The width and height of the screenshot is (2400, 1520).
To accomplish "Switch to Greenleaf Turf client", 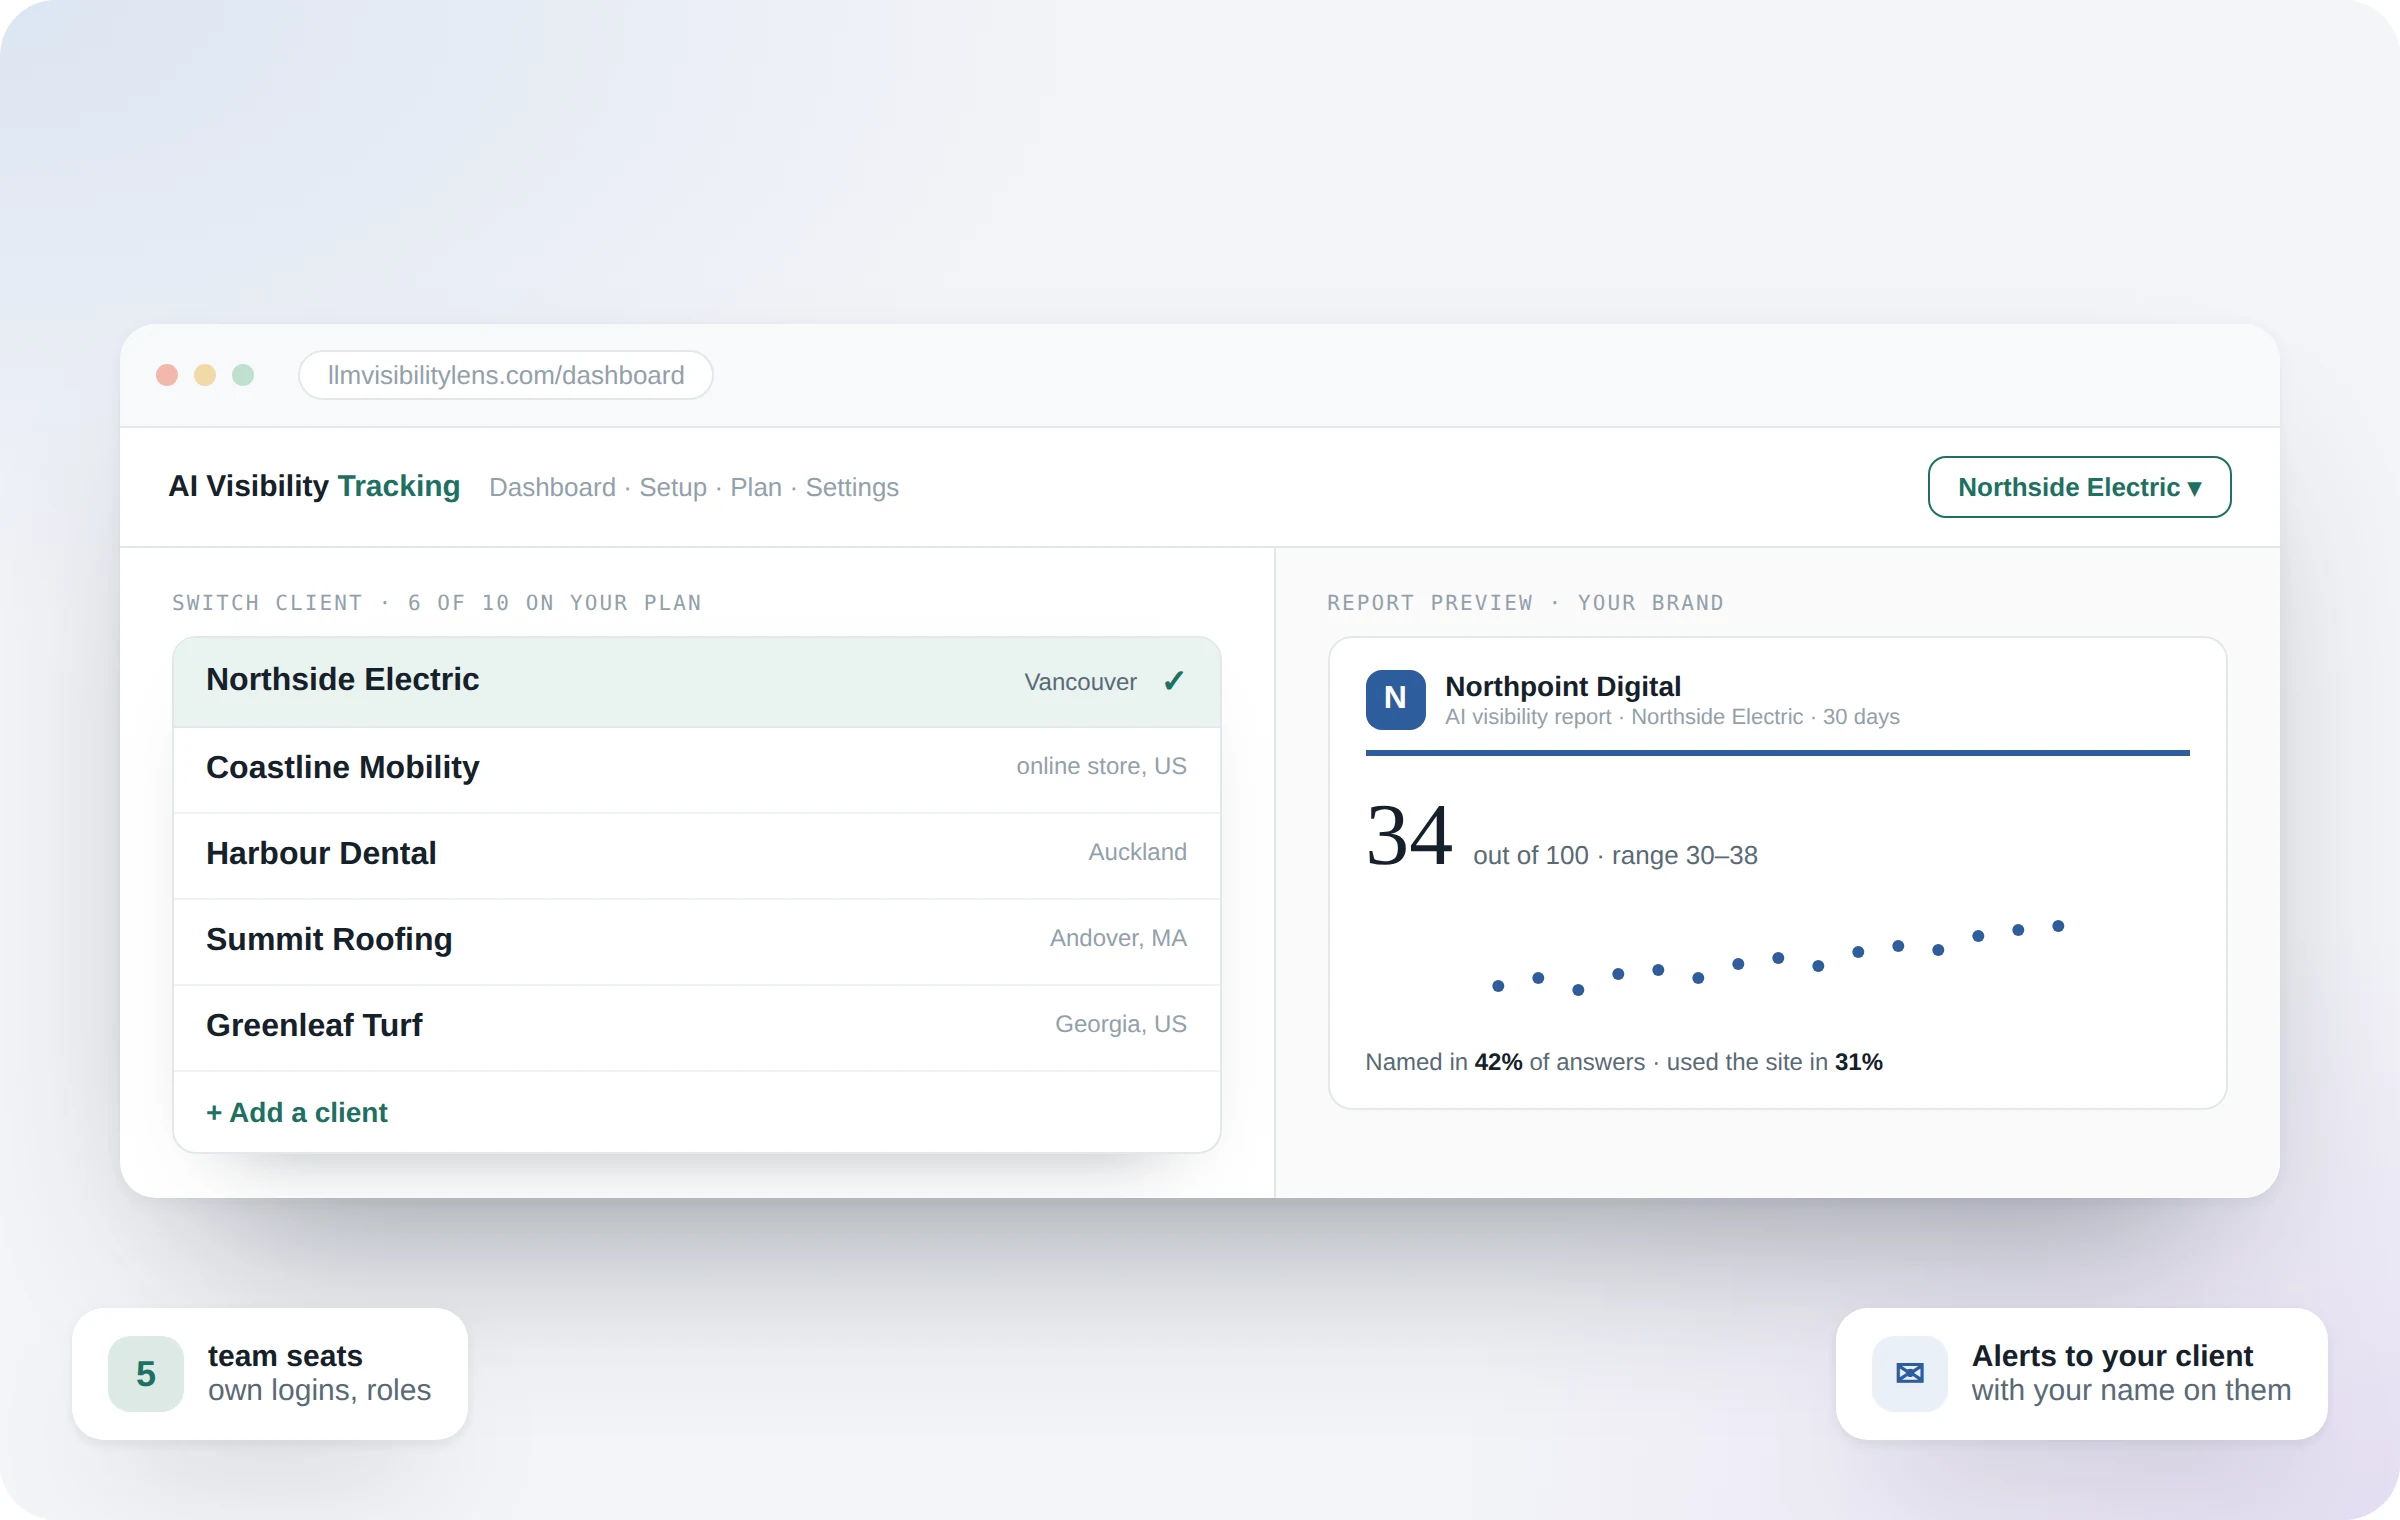I will click(x=697, y=1027).
